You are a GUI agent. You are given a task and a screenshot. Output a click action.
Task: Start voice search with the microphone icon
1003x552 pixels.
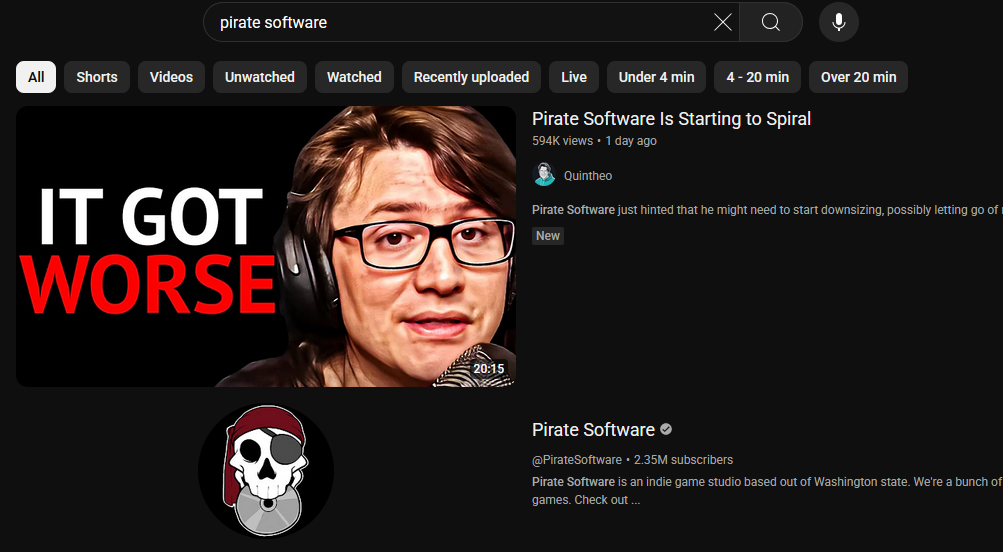pos(839,22)
